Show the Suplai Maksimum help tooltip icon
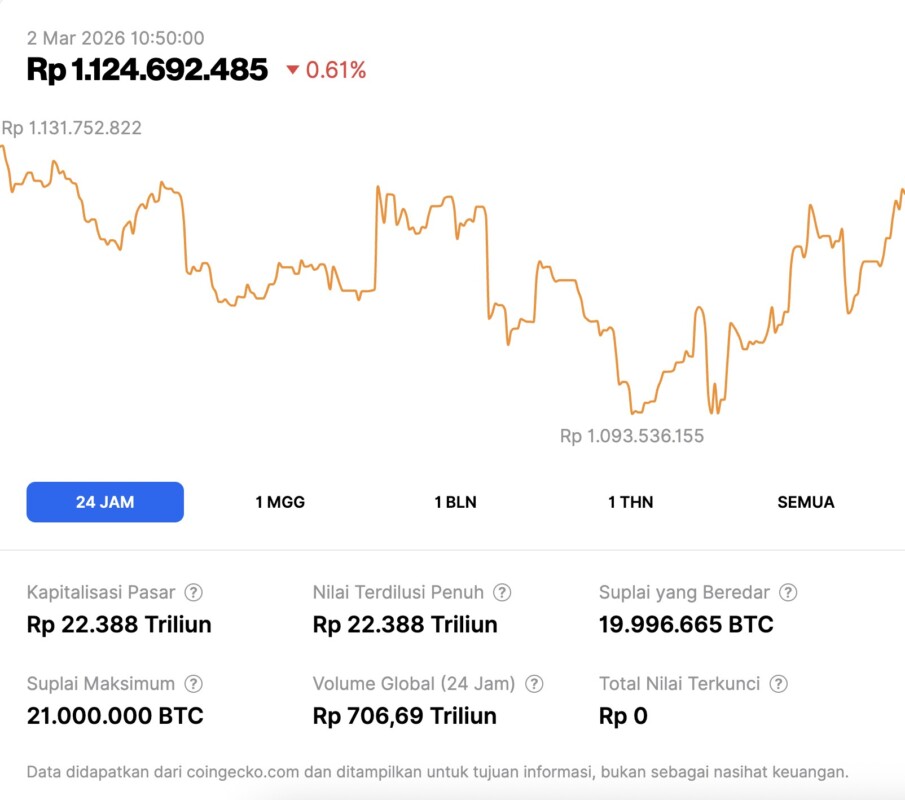The height and width of the screenshot is (800, 905). tap(194, 684)
